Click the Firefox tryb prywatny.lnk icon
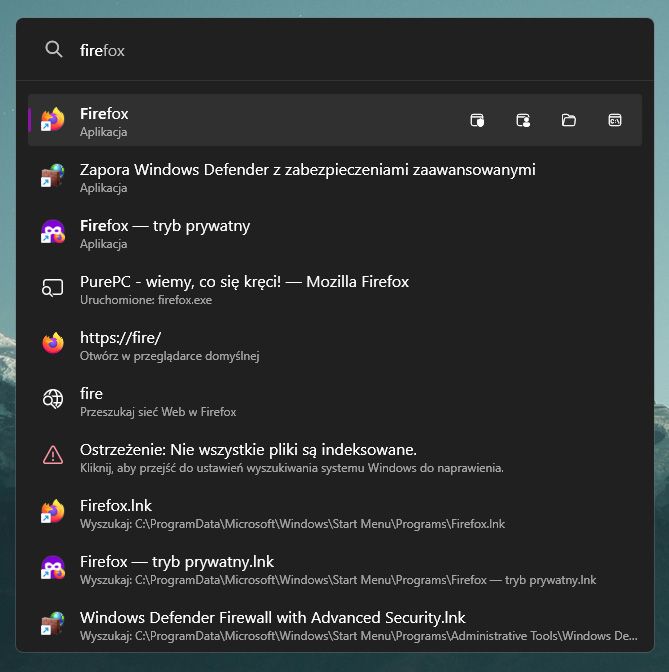The width and height of the screenshot is (669, 672). tap(53, 567)
